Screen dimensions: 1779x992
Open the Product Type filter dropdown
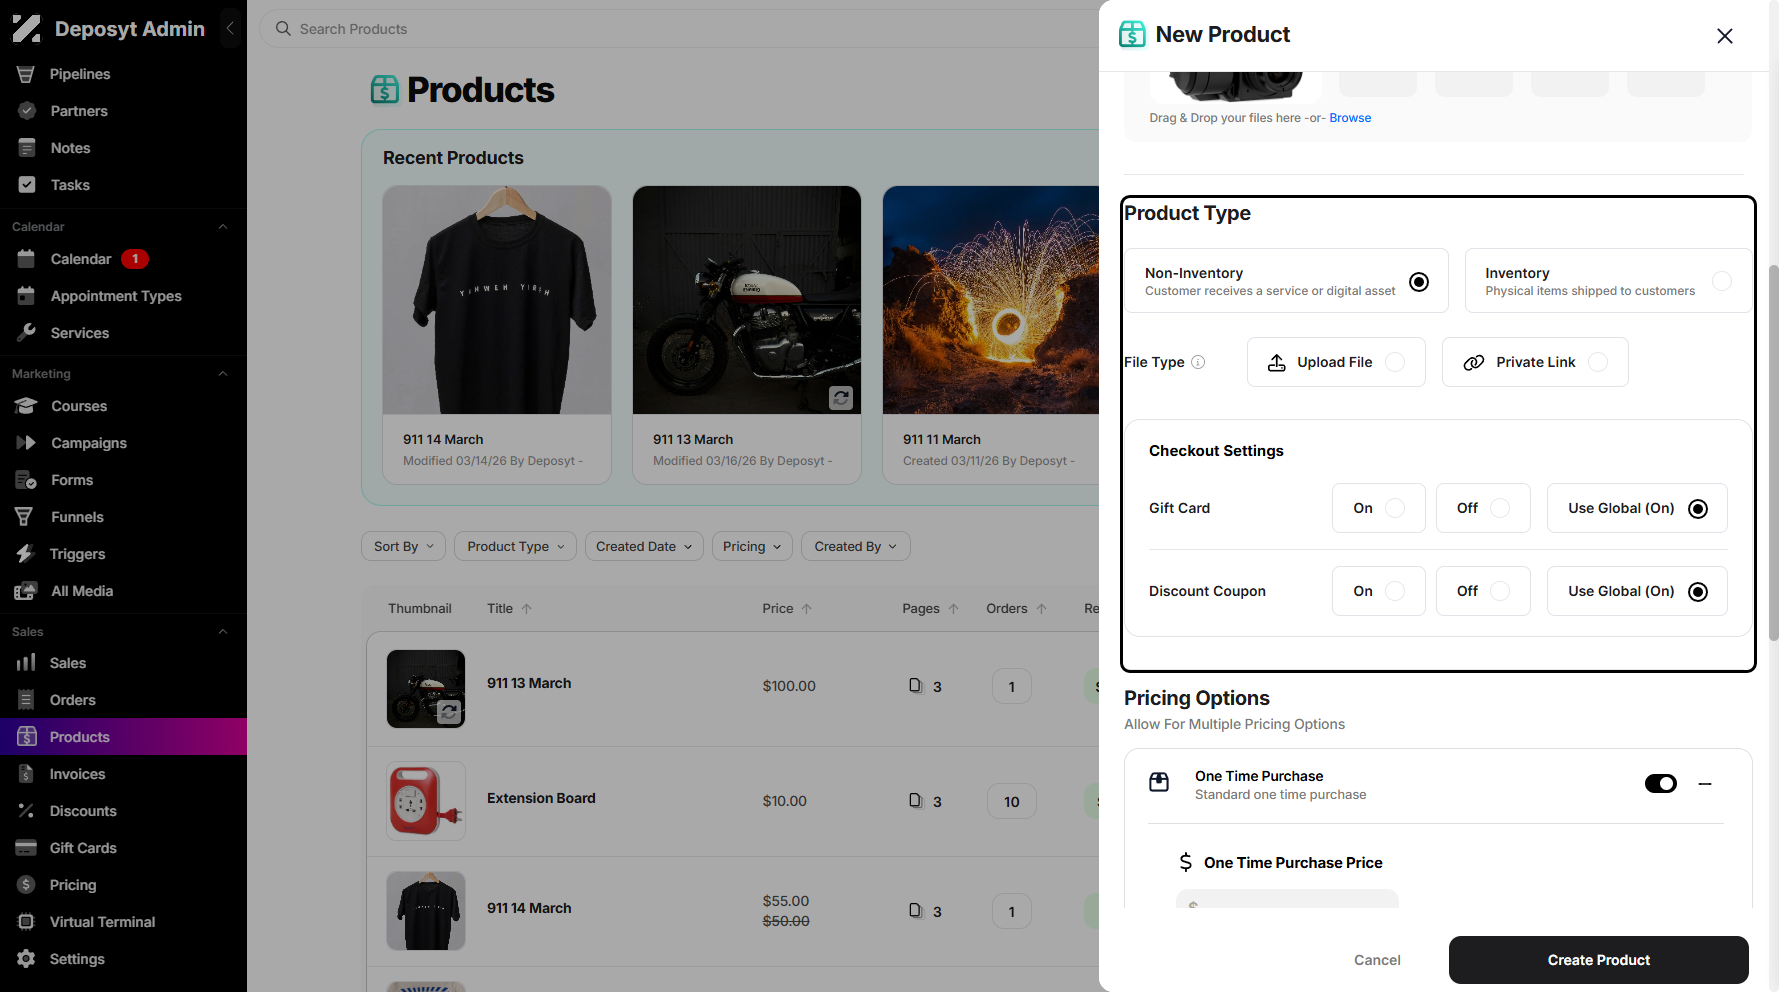pos(516,547)
